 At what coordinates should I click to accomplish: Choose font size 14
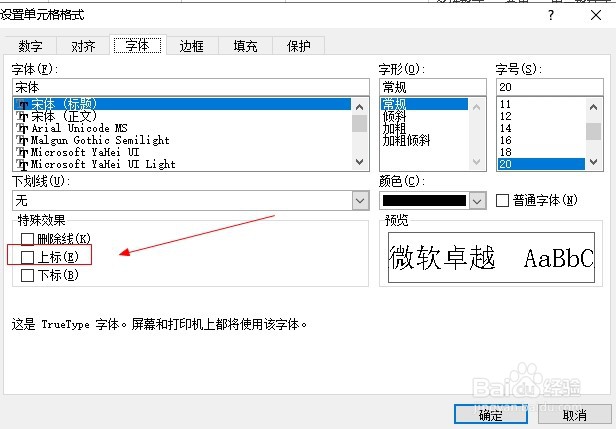(x=541, y=128)
